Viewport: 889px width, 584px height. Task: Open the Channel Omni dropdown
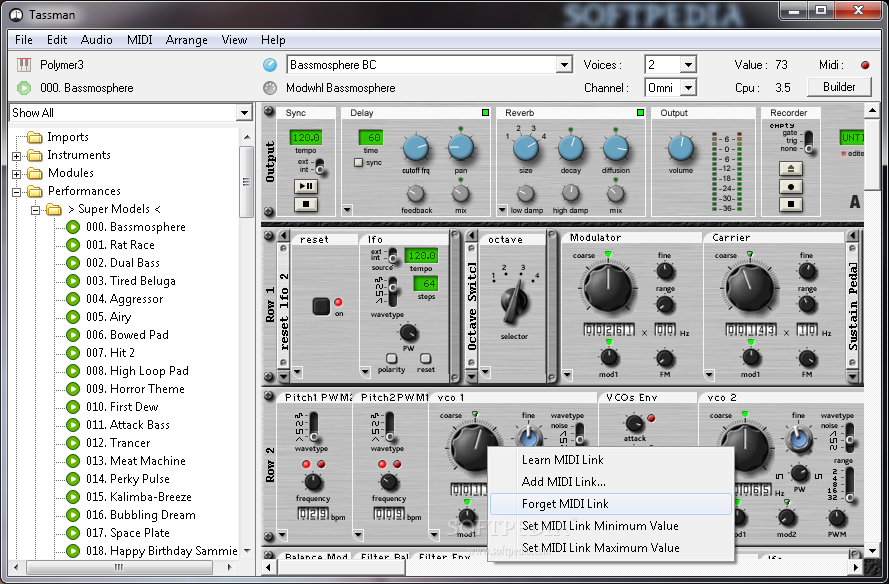point(688,88)
